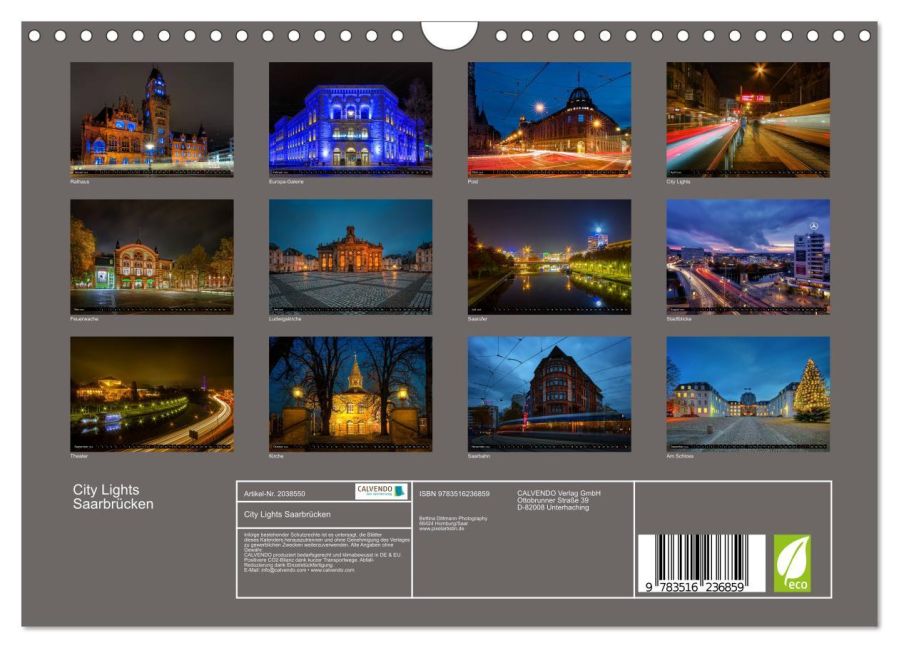Open the Post building thumbnail

tap(549, 119)
